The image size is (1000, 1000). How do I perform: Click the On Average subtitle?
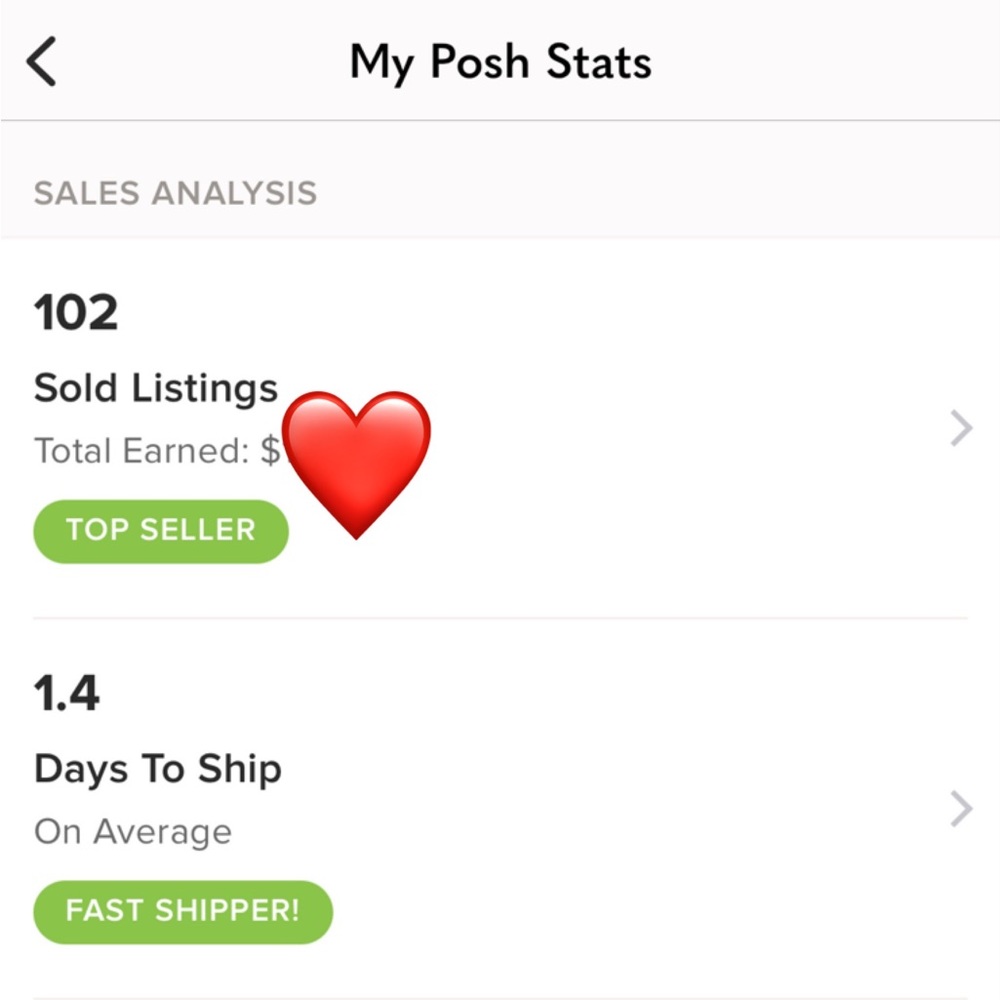[133, 832]
